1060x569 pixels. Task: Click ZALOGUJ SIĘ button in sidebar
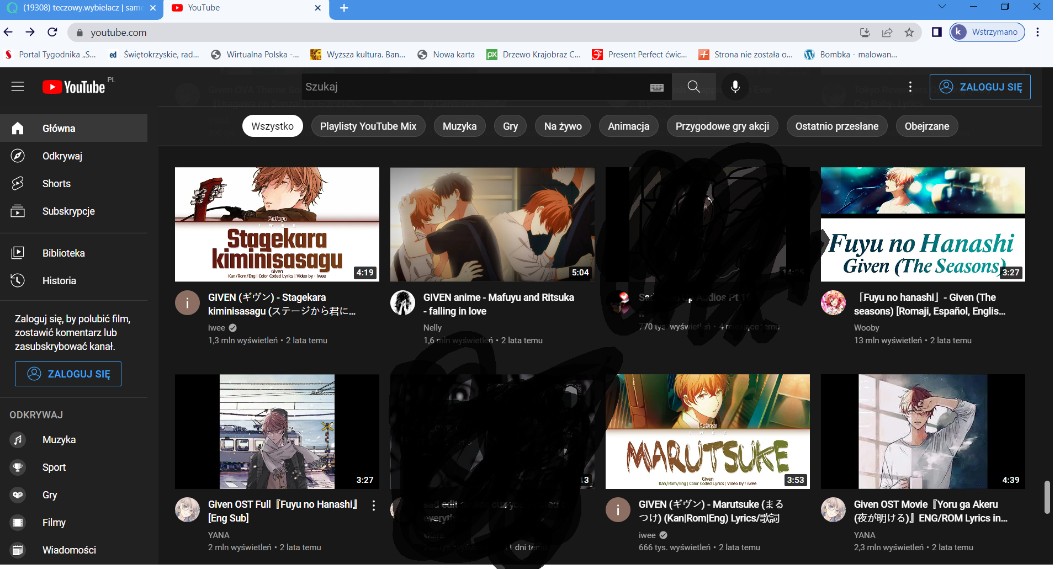[x=68, y=374]
